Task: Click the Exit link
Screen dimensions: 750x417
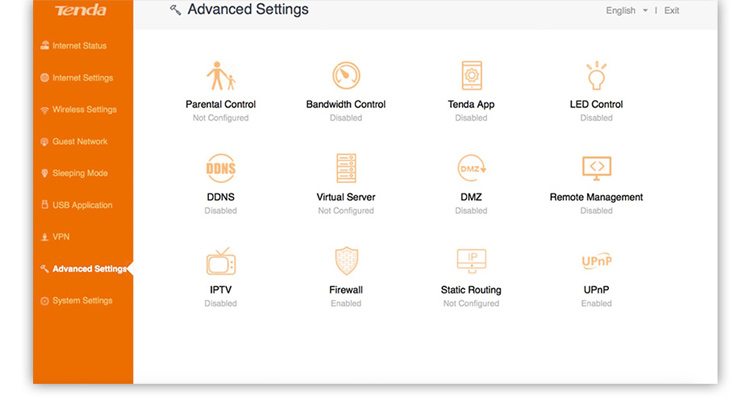Action: pos(672,11)
